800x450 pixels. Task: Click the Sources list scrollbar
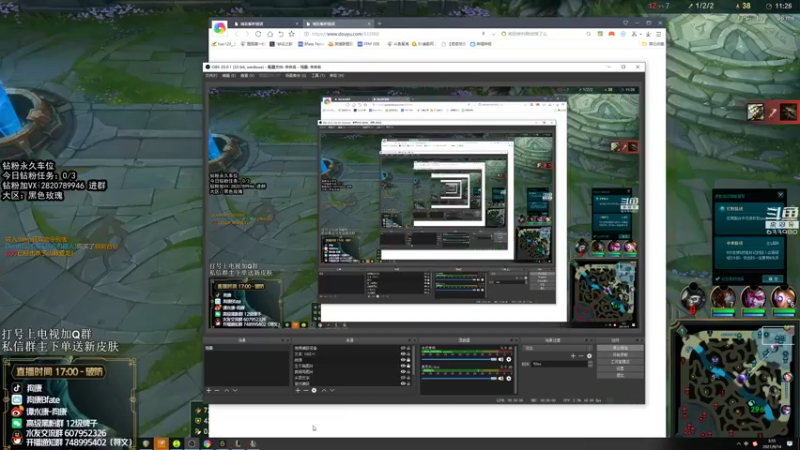[x=414, y=360]
